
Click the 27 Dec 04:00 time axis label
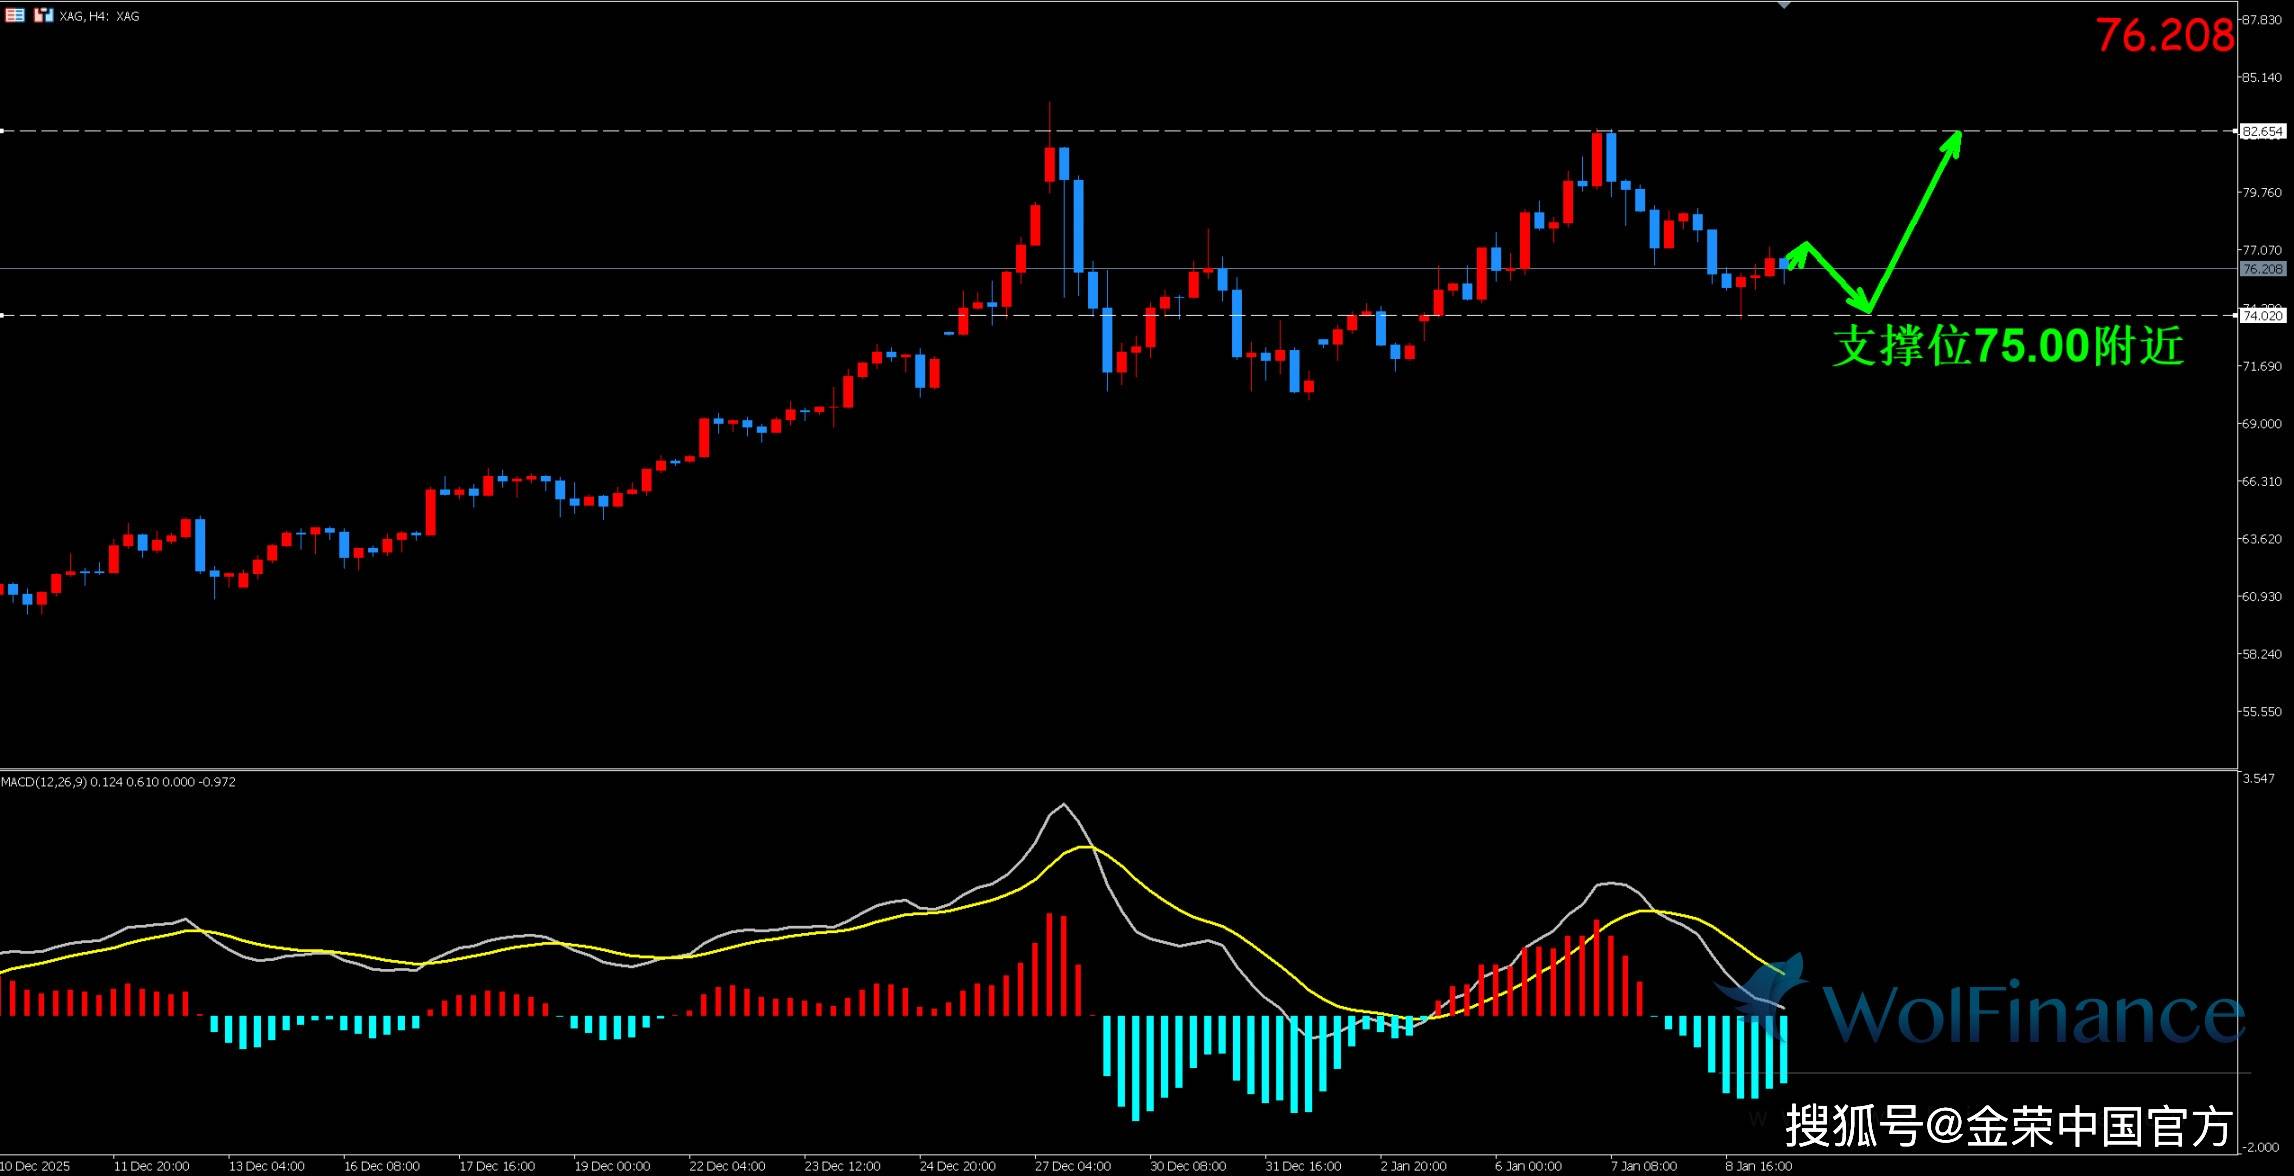click(x=1073, y=1166)
